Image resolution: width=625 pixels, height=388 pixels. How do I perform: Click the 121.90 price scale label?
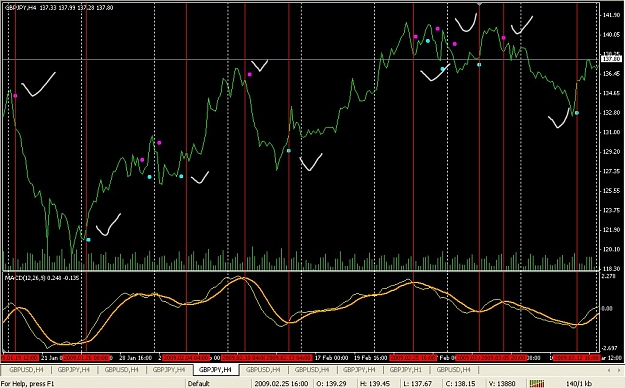611,230
